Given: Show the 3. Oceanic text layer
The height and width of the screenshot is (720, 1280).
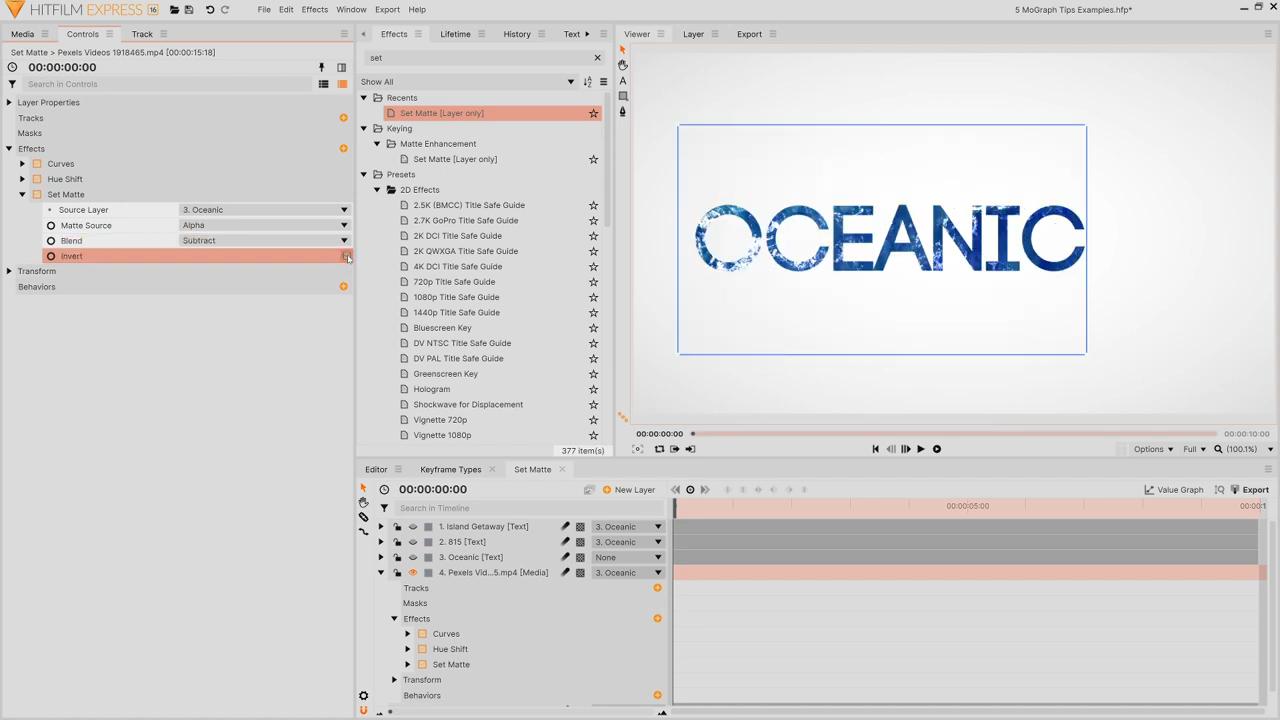Looking at the screenshot, I should [x=412, y=557].
